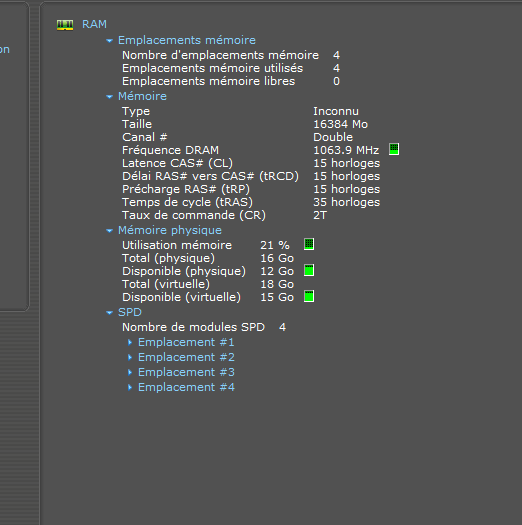Collapse the Mémoire section arrow
The image size is (522, 525).
pos(109,97)
